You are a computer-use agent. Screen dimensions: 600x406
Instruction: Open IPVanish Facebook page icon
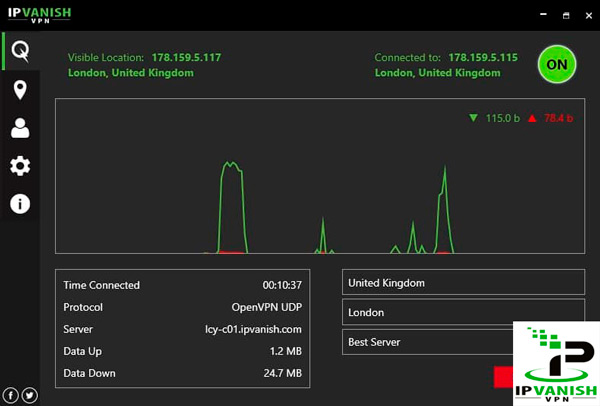[11, 395]
